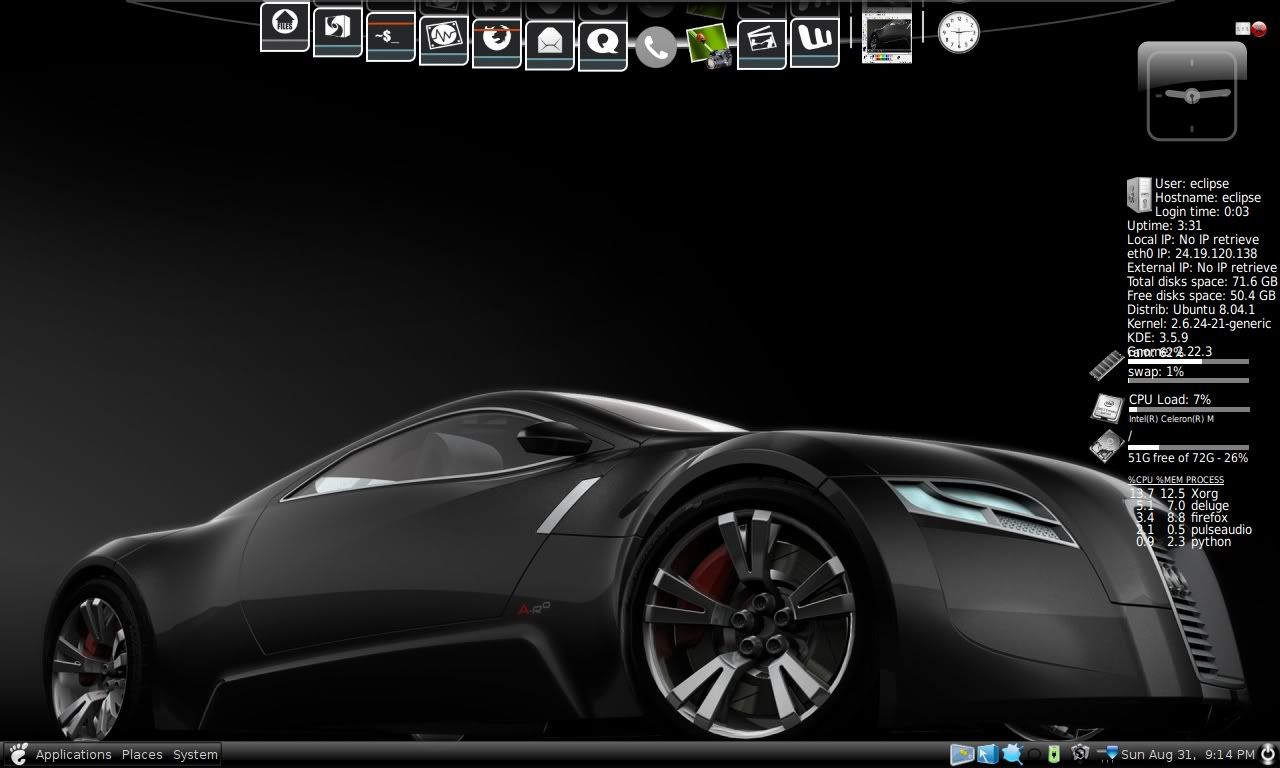1280x768 pixels.
Task: Click 'Kernel: 2.6.24-21-generic' text
Action: point(1199,324)
